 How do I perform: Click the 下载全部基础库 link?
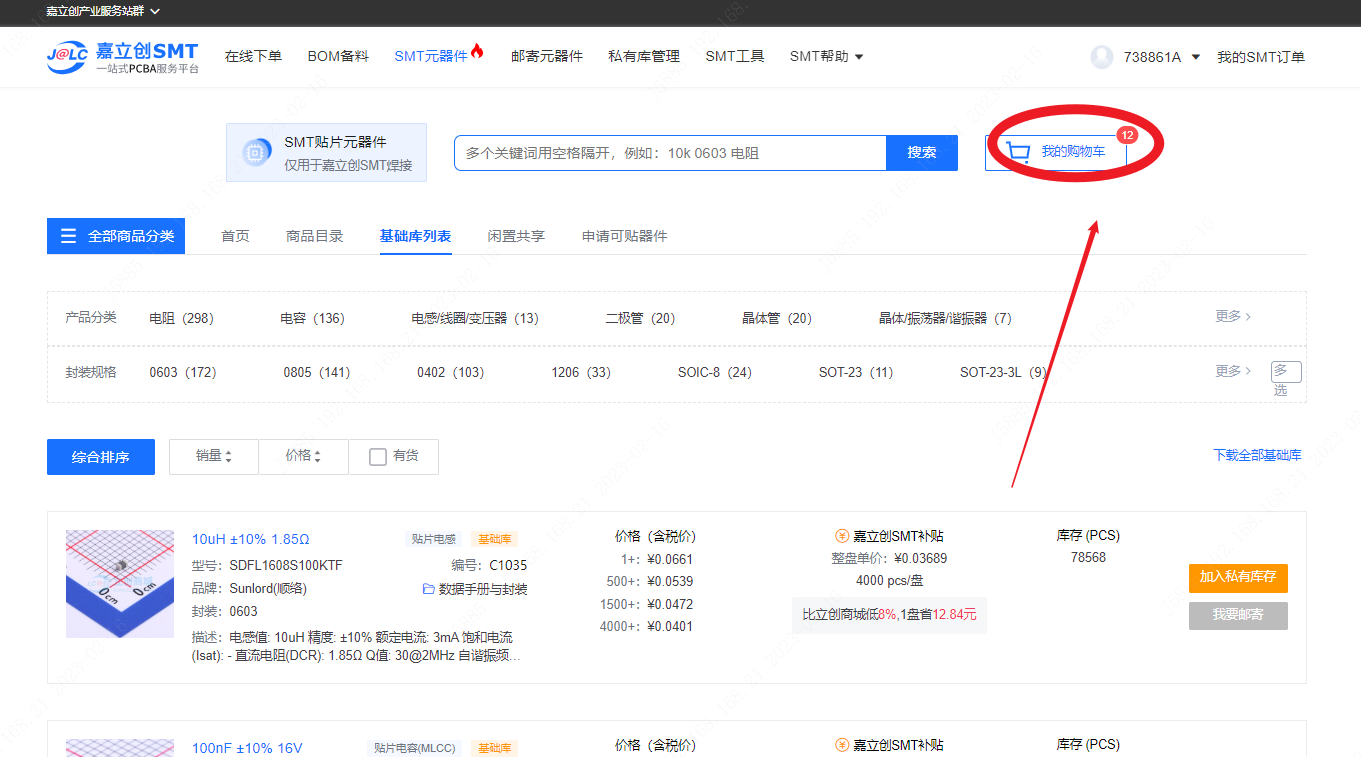[1257, 456]
